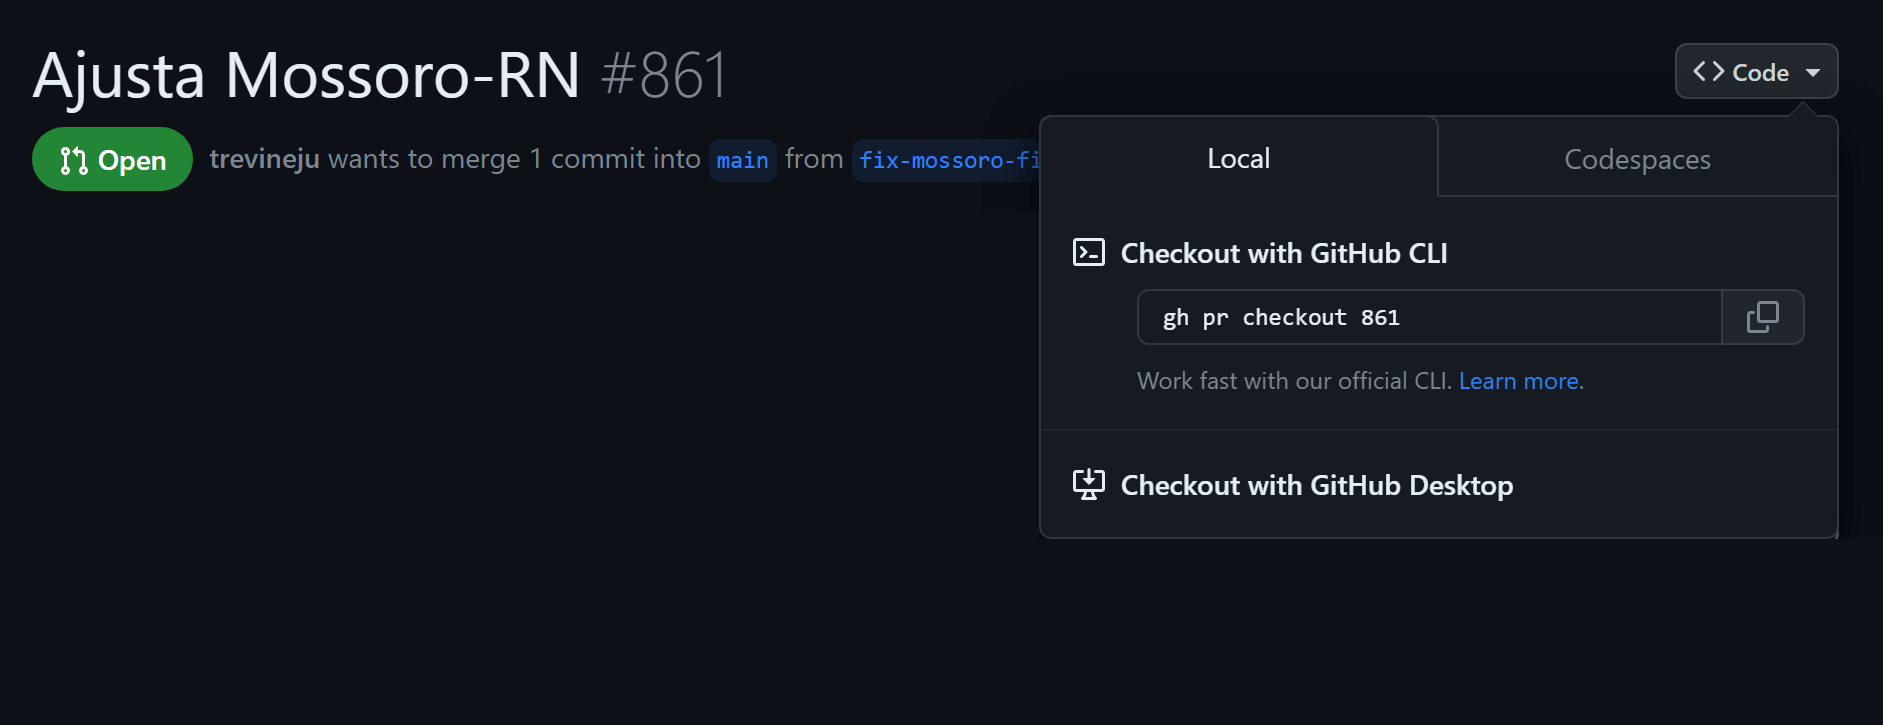Copy the gh pr checkout command
This screenshot has height=725, width=1883.
coord(1763,317)
